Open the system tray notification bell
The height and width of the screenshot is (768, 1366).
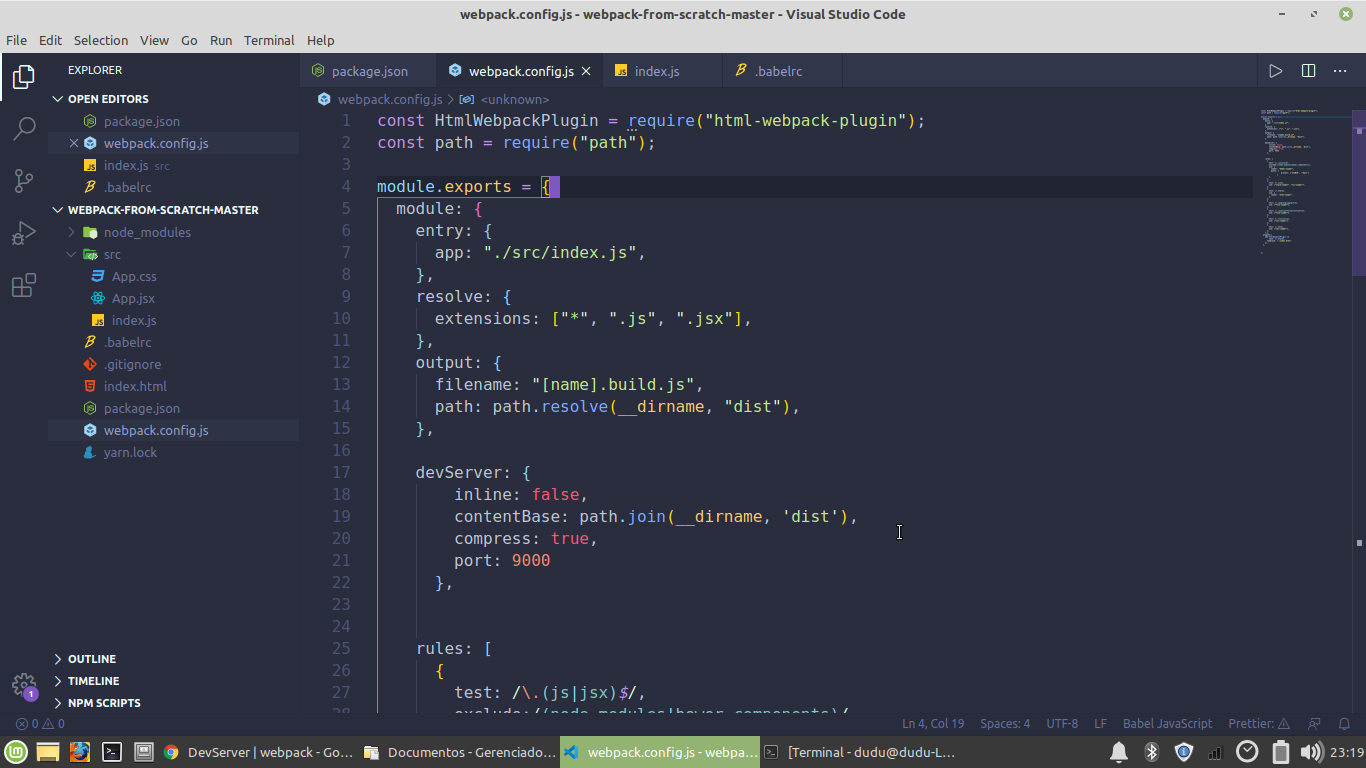point(1119,752)
